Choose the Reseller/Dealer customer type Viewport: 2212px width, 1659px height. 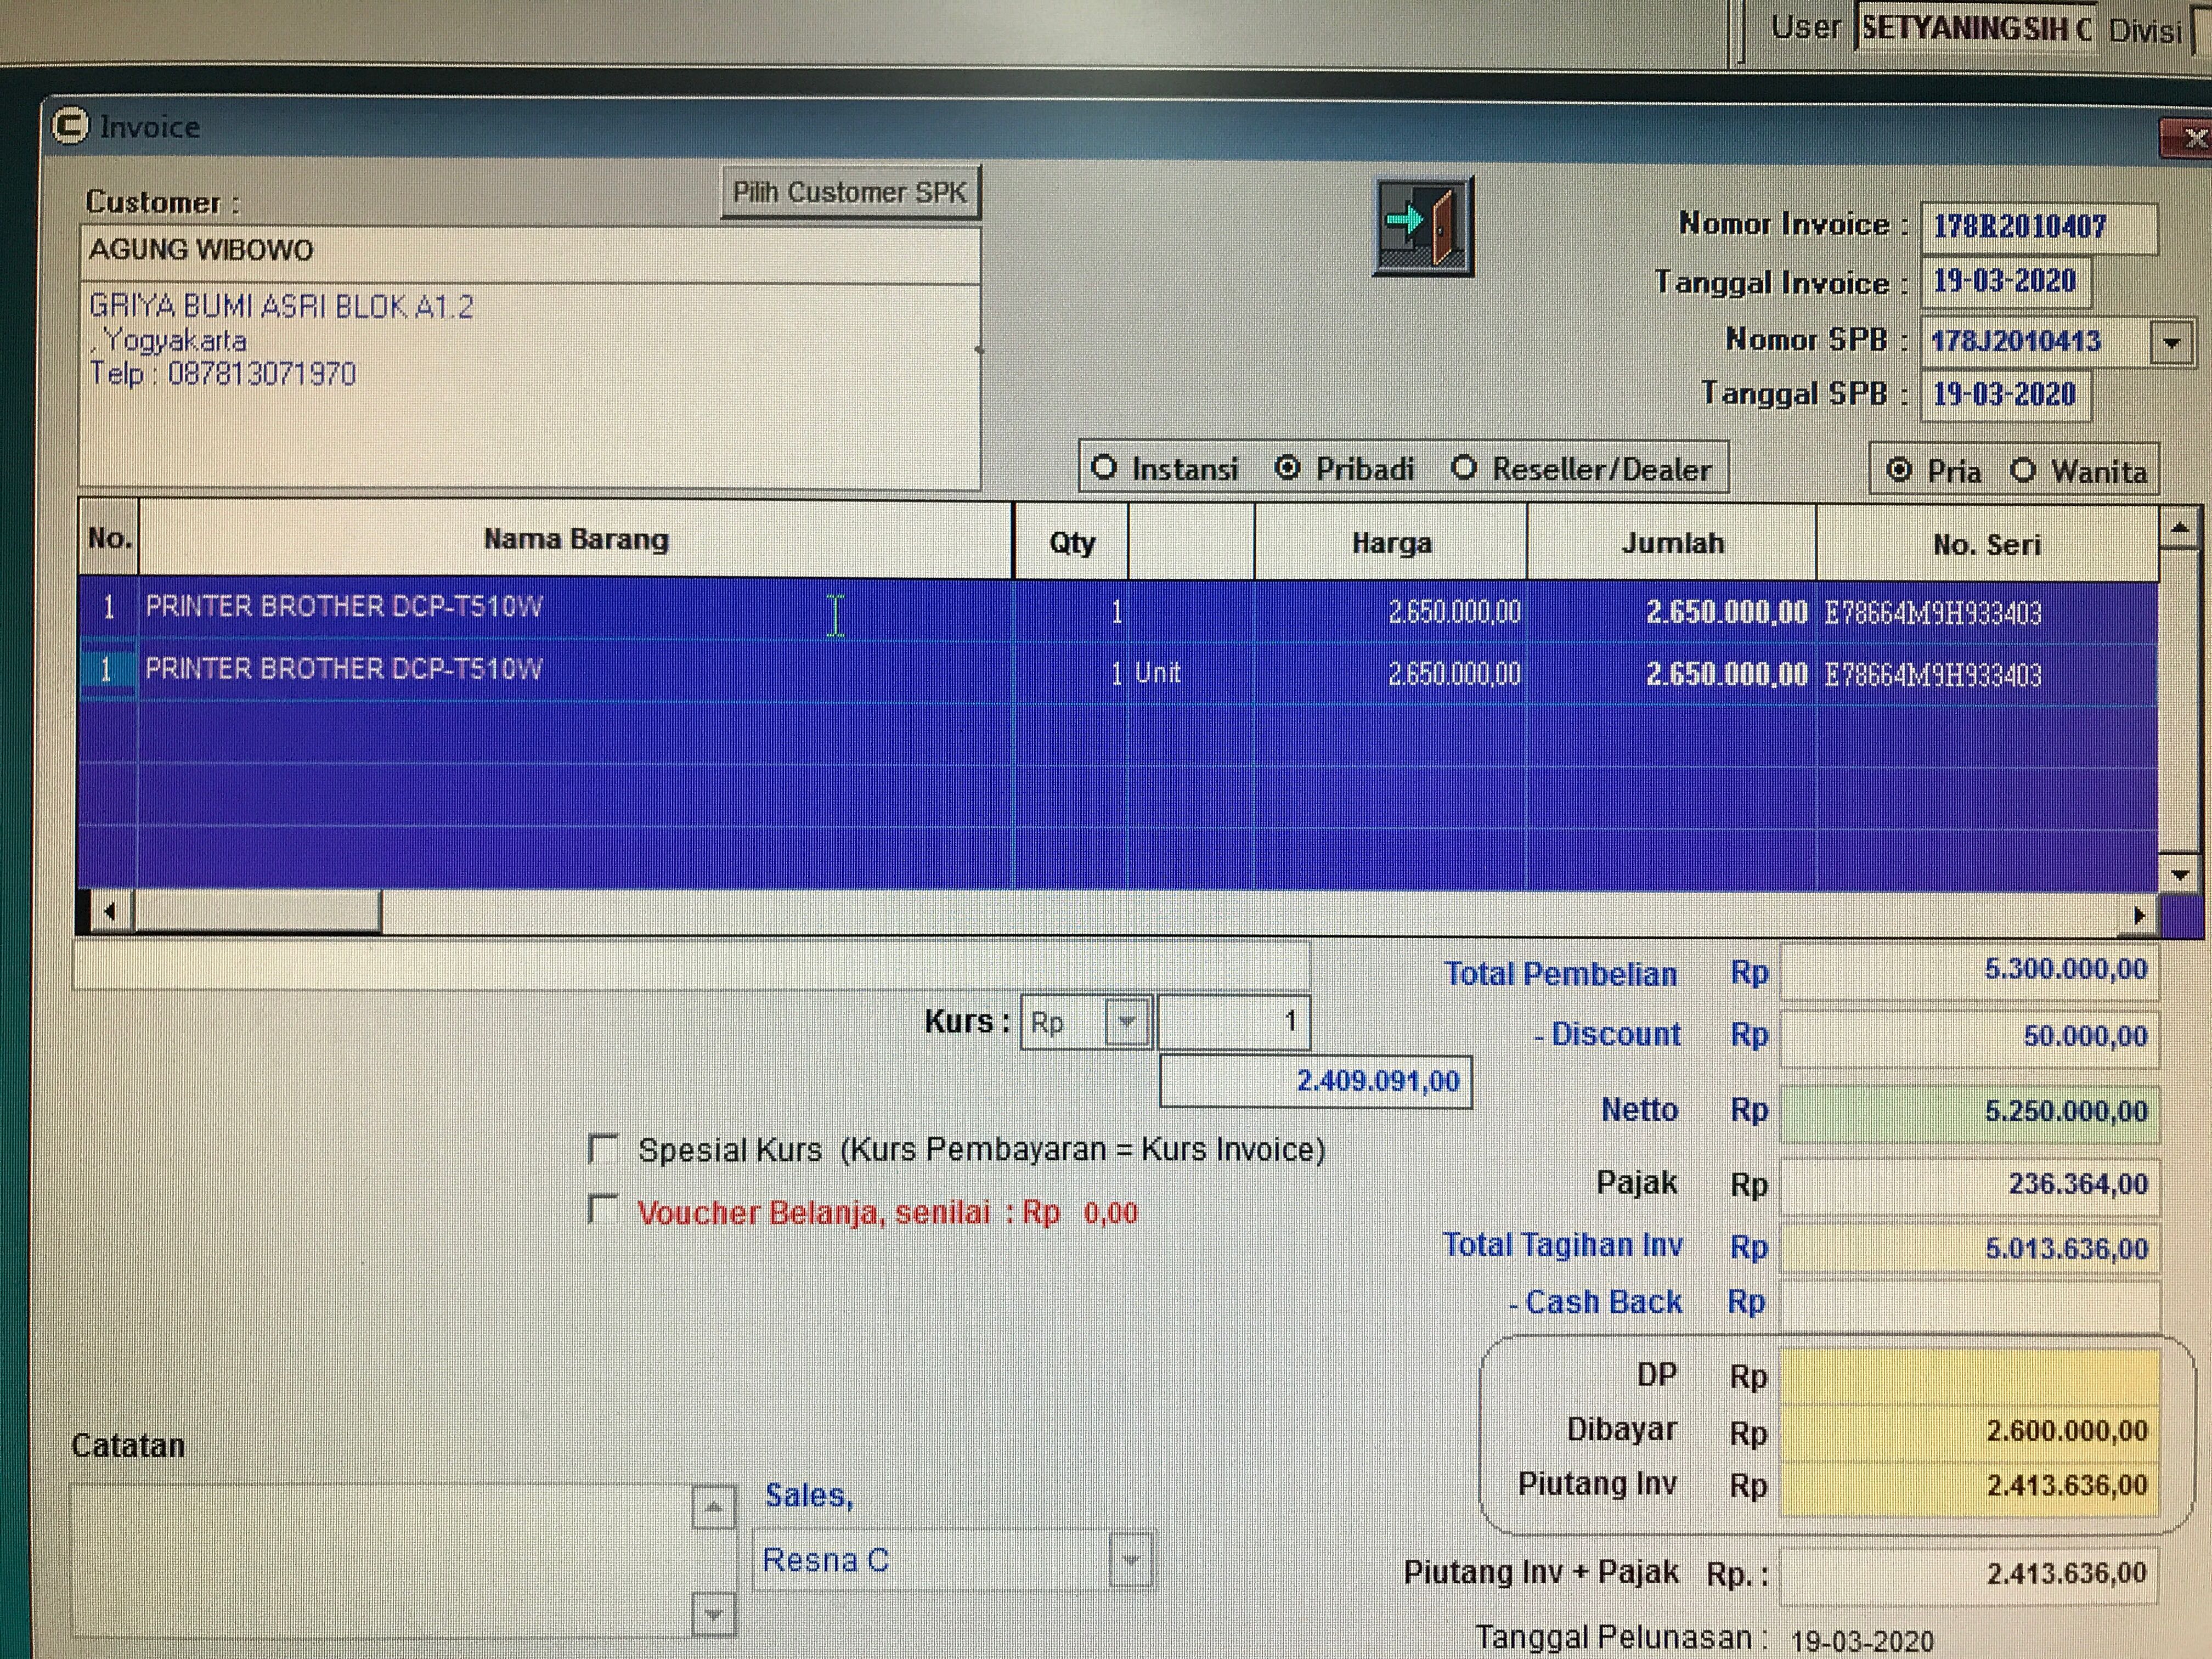click(1464, 468)
